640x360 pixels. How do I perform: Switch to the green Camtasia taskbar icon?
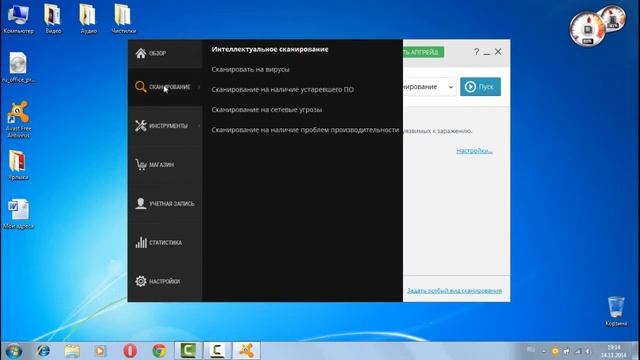pos(188,351)
